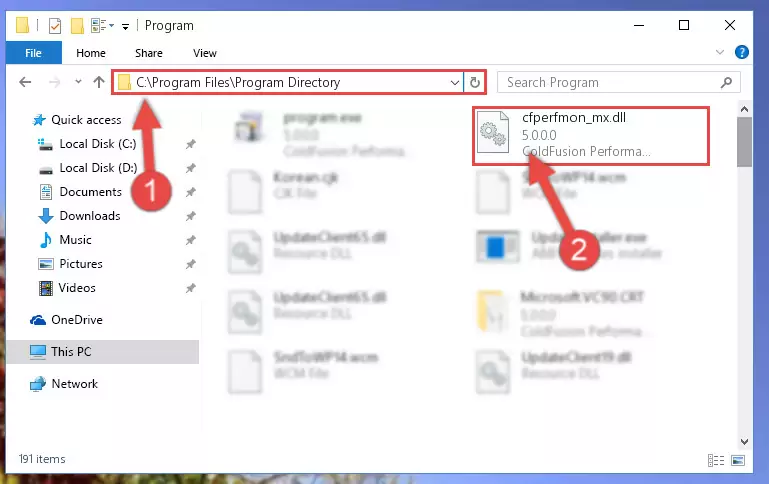Open Local Disk (C:) in sidebar
The height and width of the screenshot is (484, 769).
[x=98, y=144]
